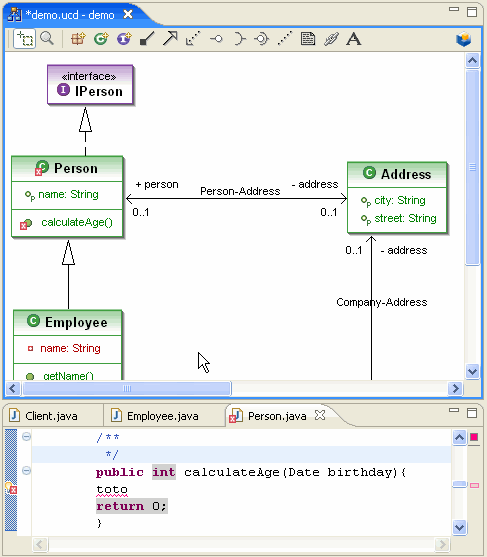Select the new package tool
The width and height of the screenshot is (487, 557).
[78, 38]
